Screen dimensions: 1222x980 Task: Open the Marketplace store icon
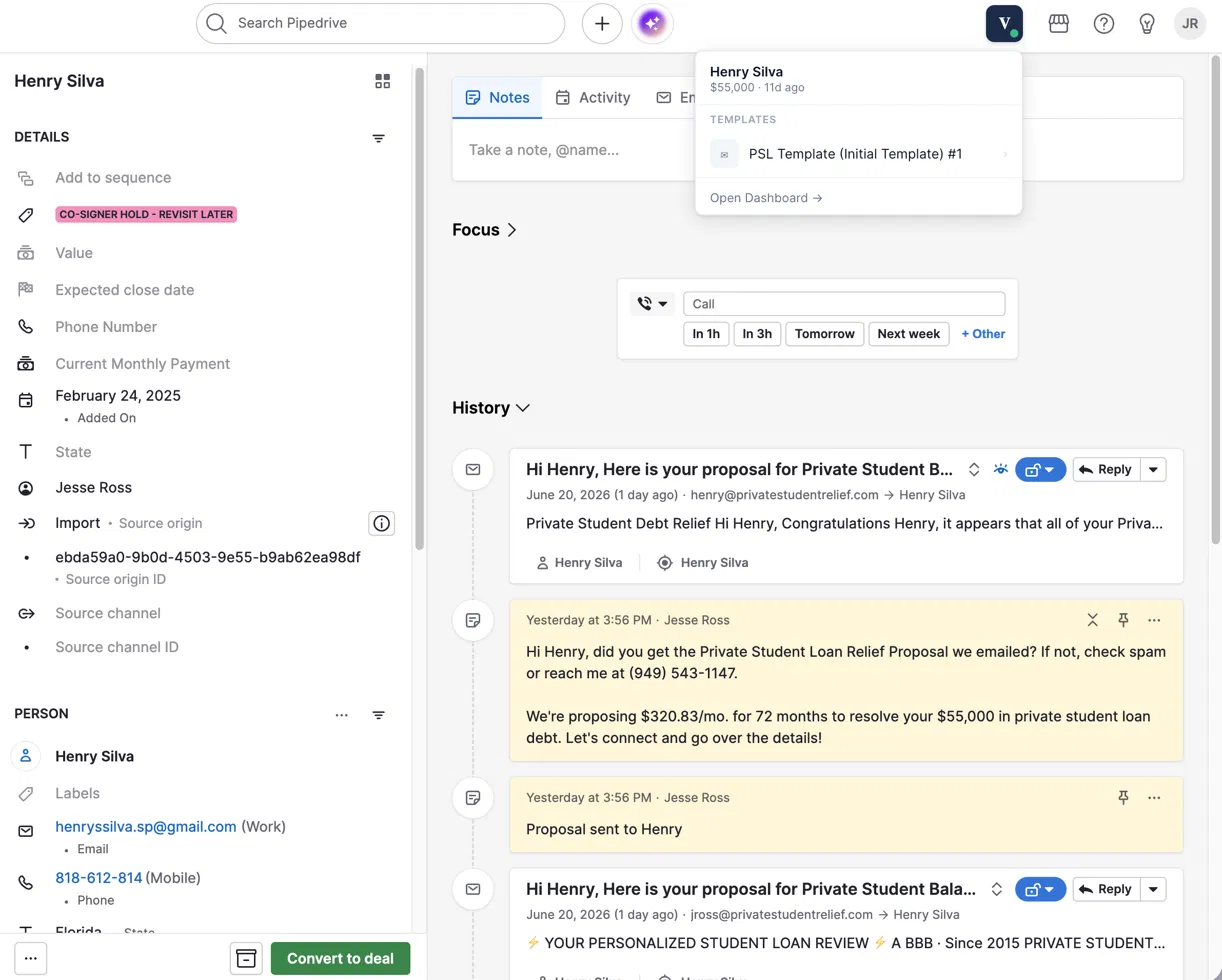point(1058,24)
